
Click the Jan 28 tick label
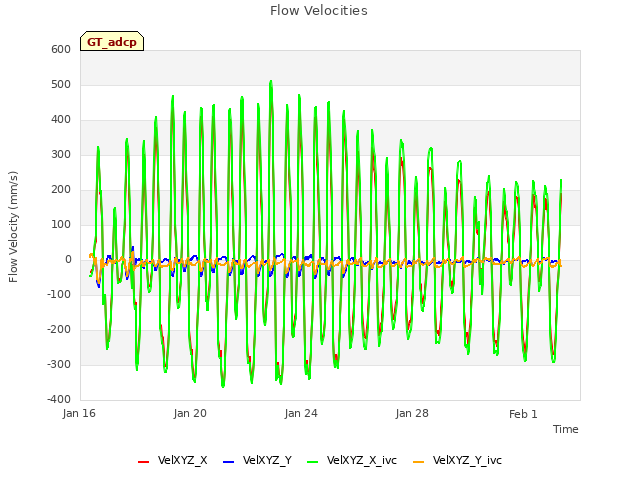point(412,413)
